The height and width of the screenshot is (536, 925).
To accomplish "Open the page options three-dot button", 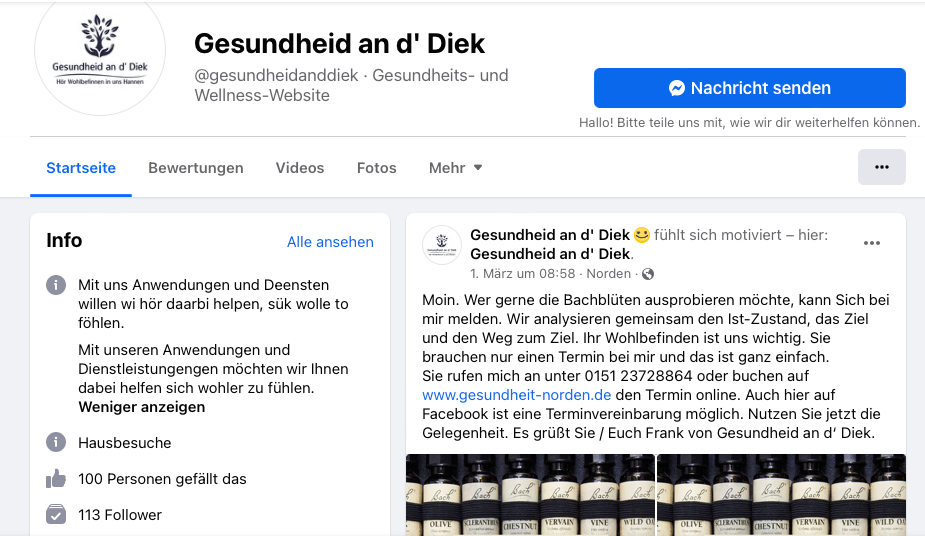I will [881, 167].
